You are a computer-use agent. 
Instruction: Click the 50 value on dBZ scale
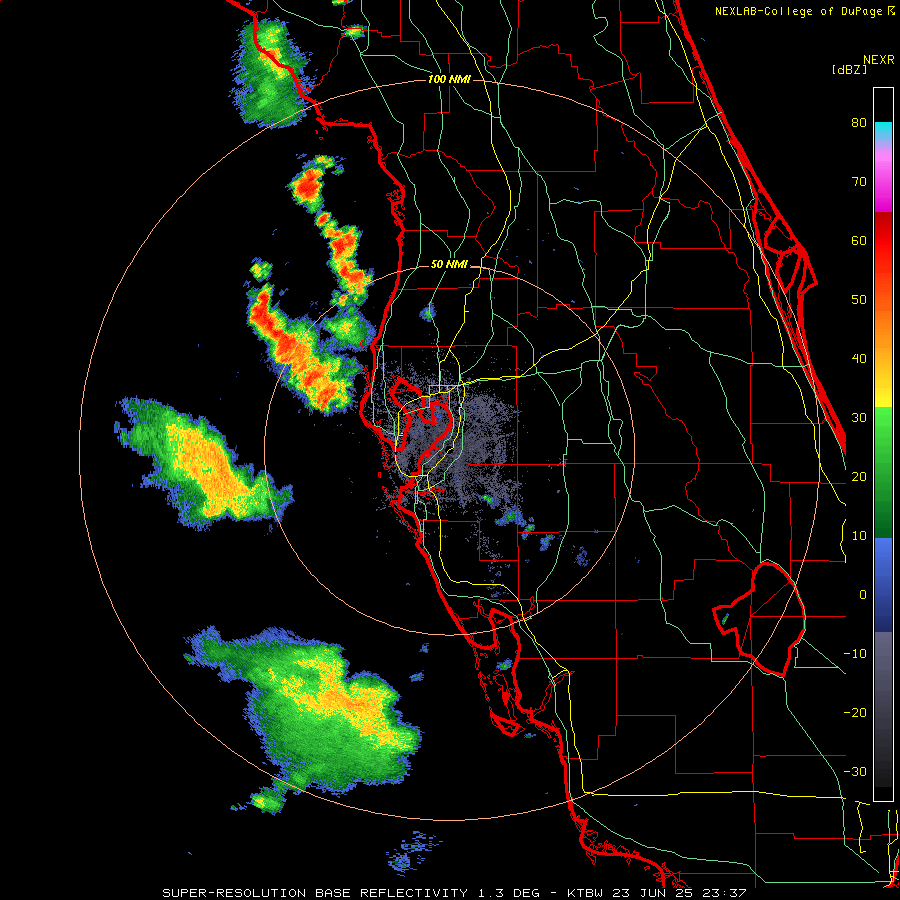coord(859,300)
